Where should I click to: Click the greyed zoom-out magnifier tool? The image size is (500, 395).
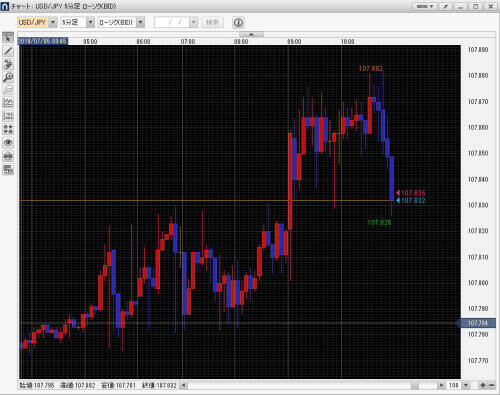(8, 90)
